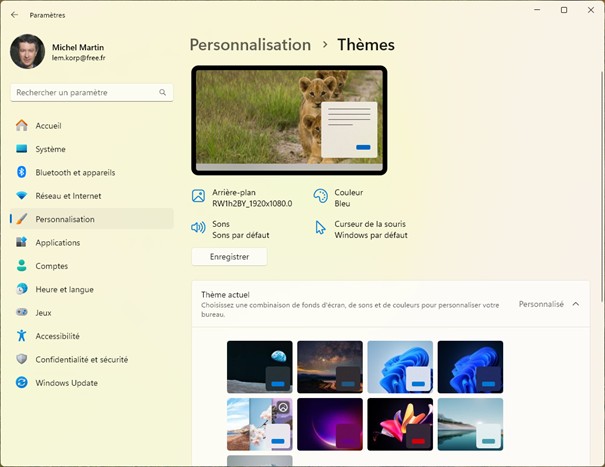Viewport: 605px width, 467px height.
Task: Open Couleur Bleu setting
Action: coord(338,198)
